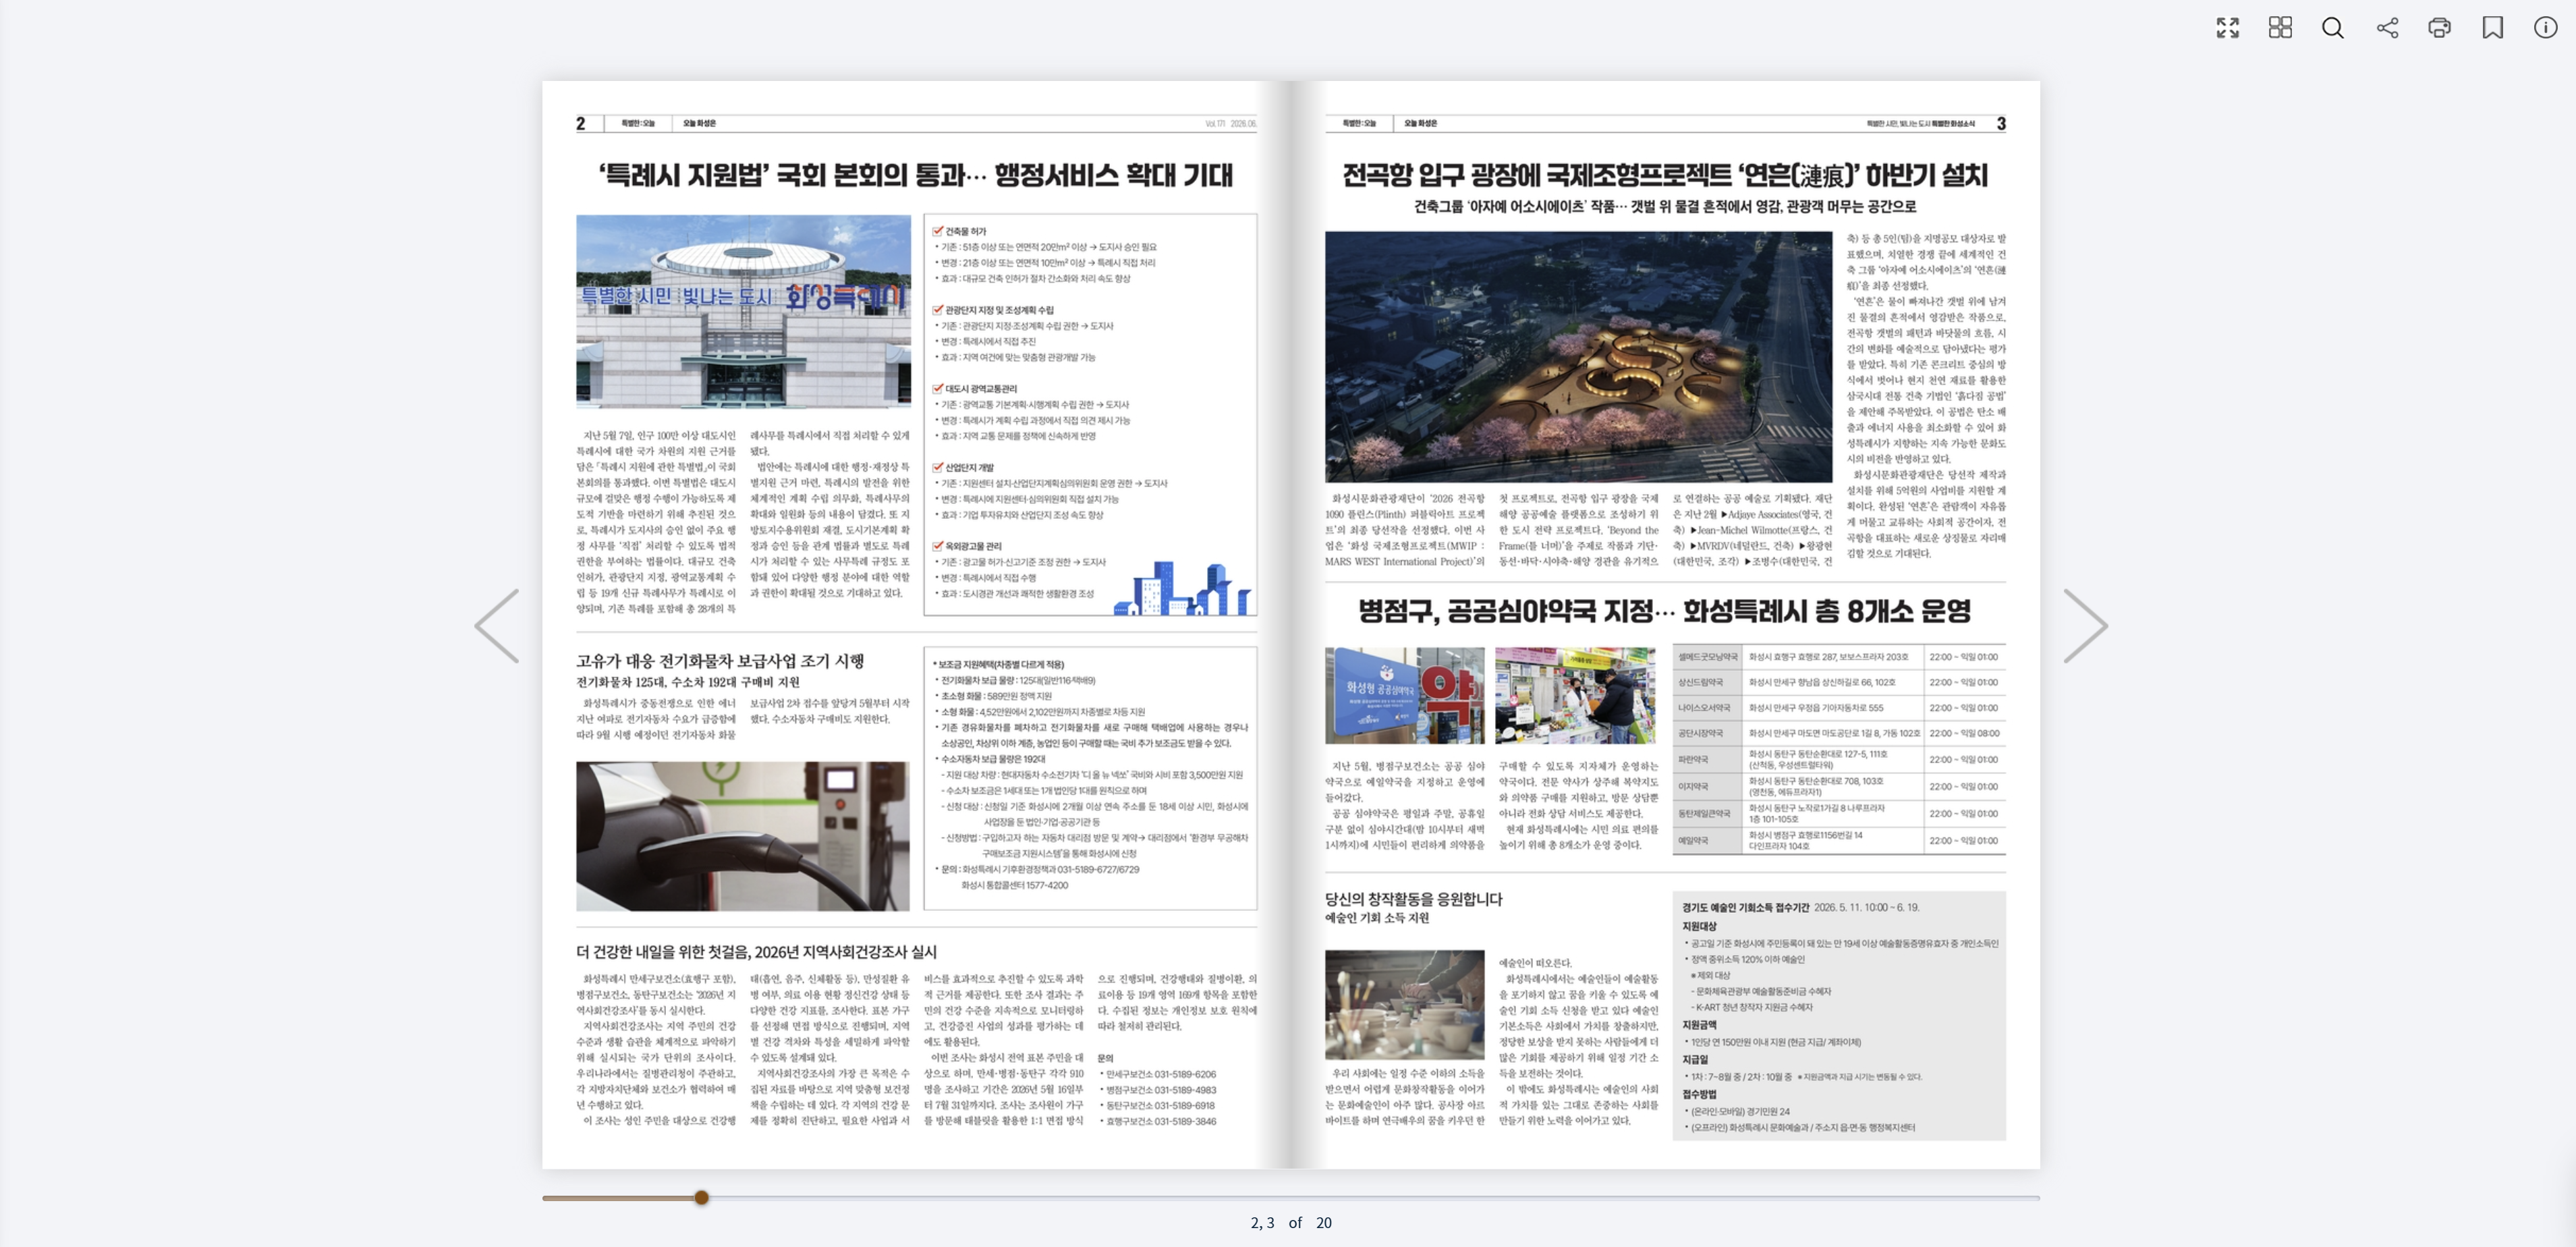Bookmark this spread with the bookmark icon
The image size is (2576, 1247).
2493,28
